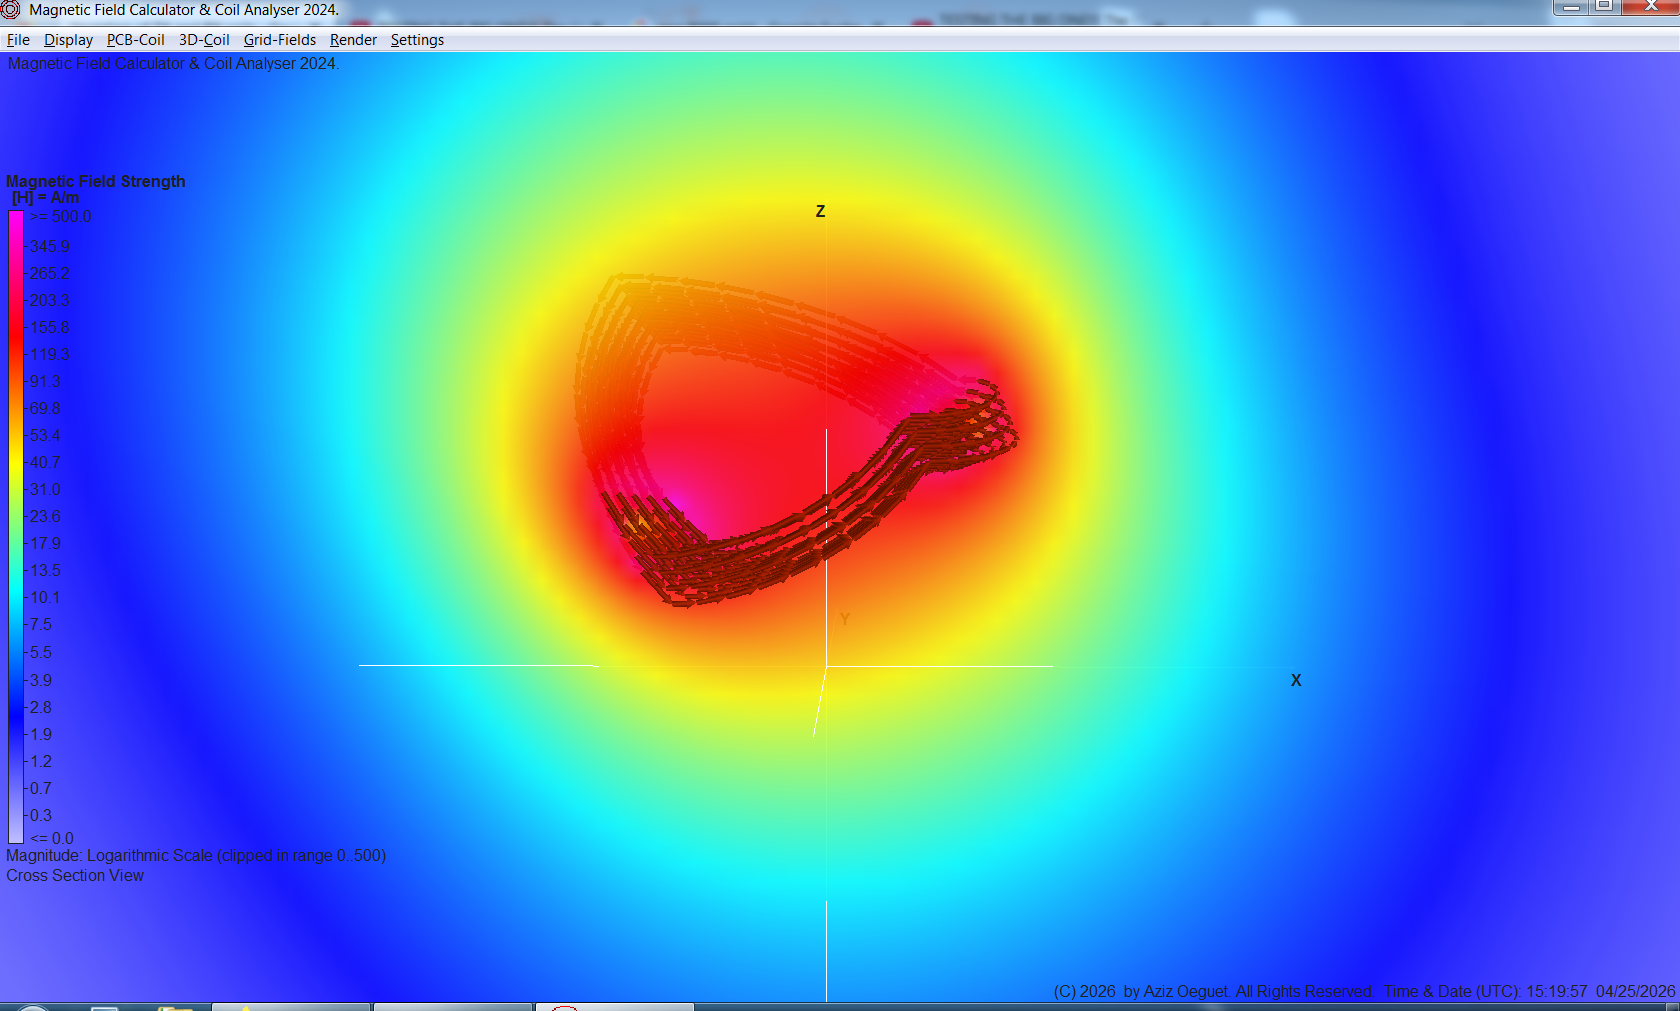1680x1011 pixels.
Task: Click the '>= 500.0' legend value
Action: [x=61, y=216]
